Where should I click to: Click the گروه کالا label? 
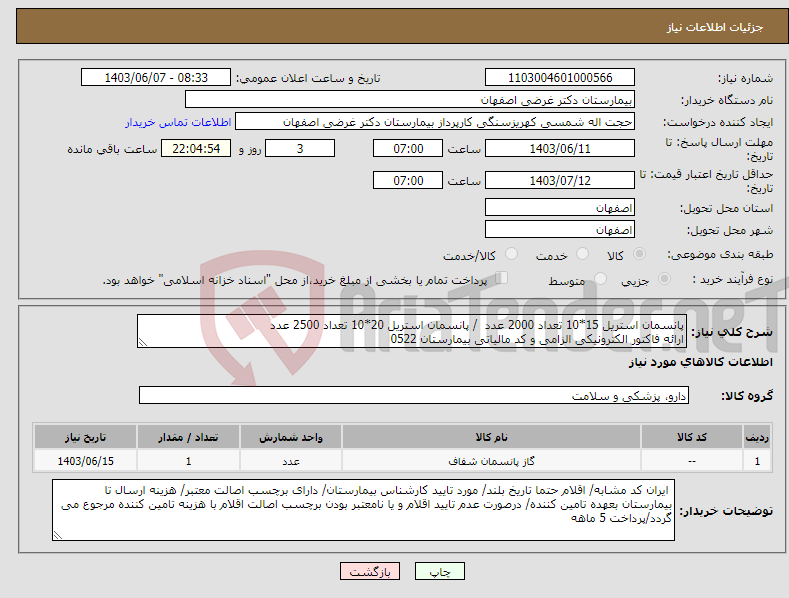point(747,396)
